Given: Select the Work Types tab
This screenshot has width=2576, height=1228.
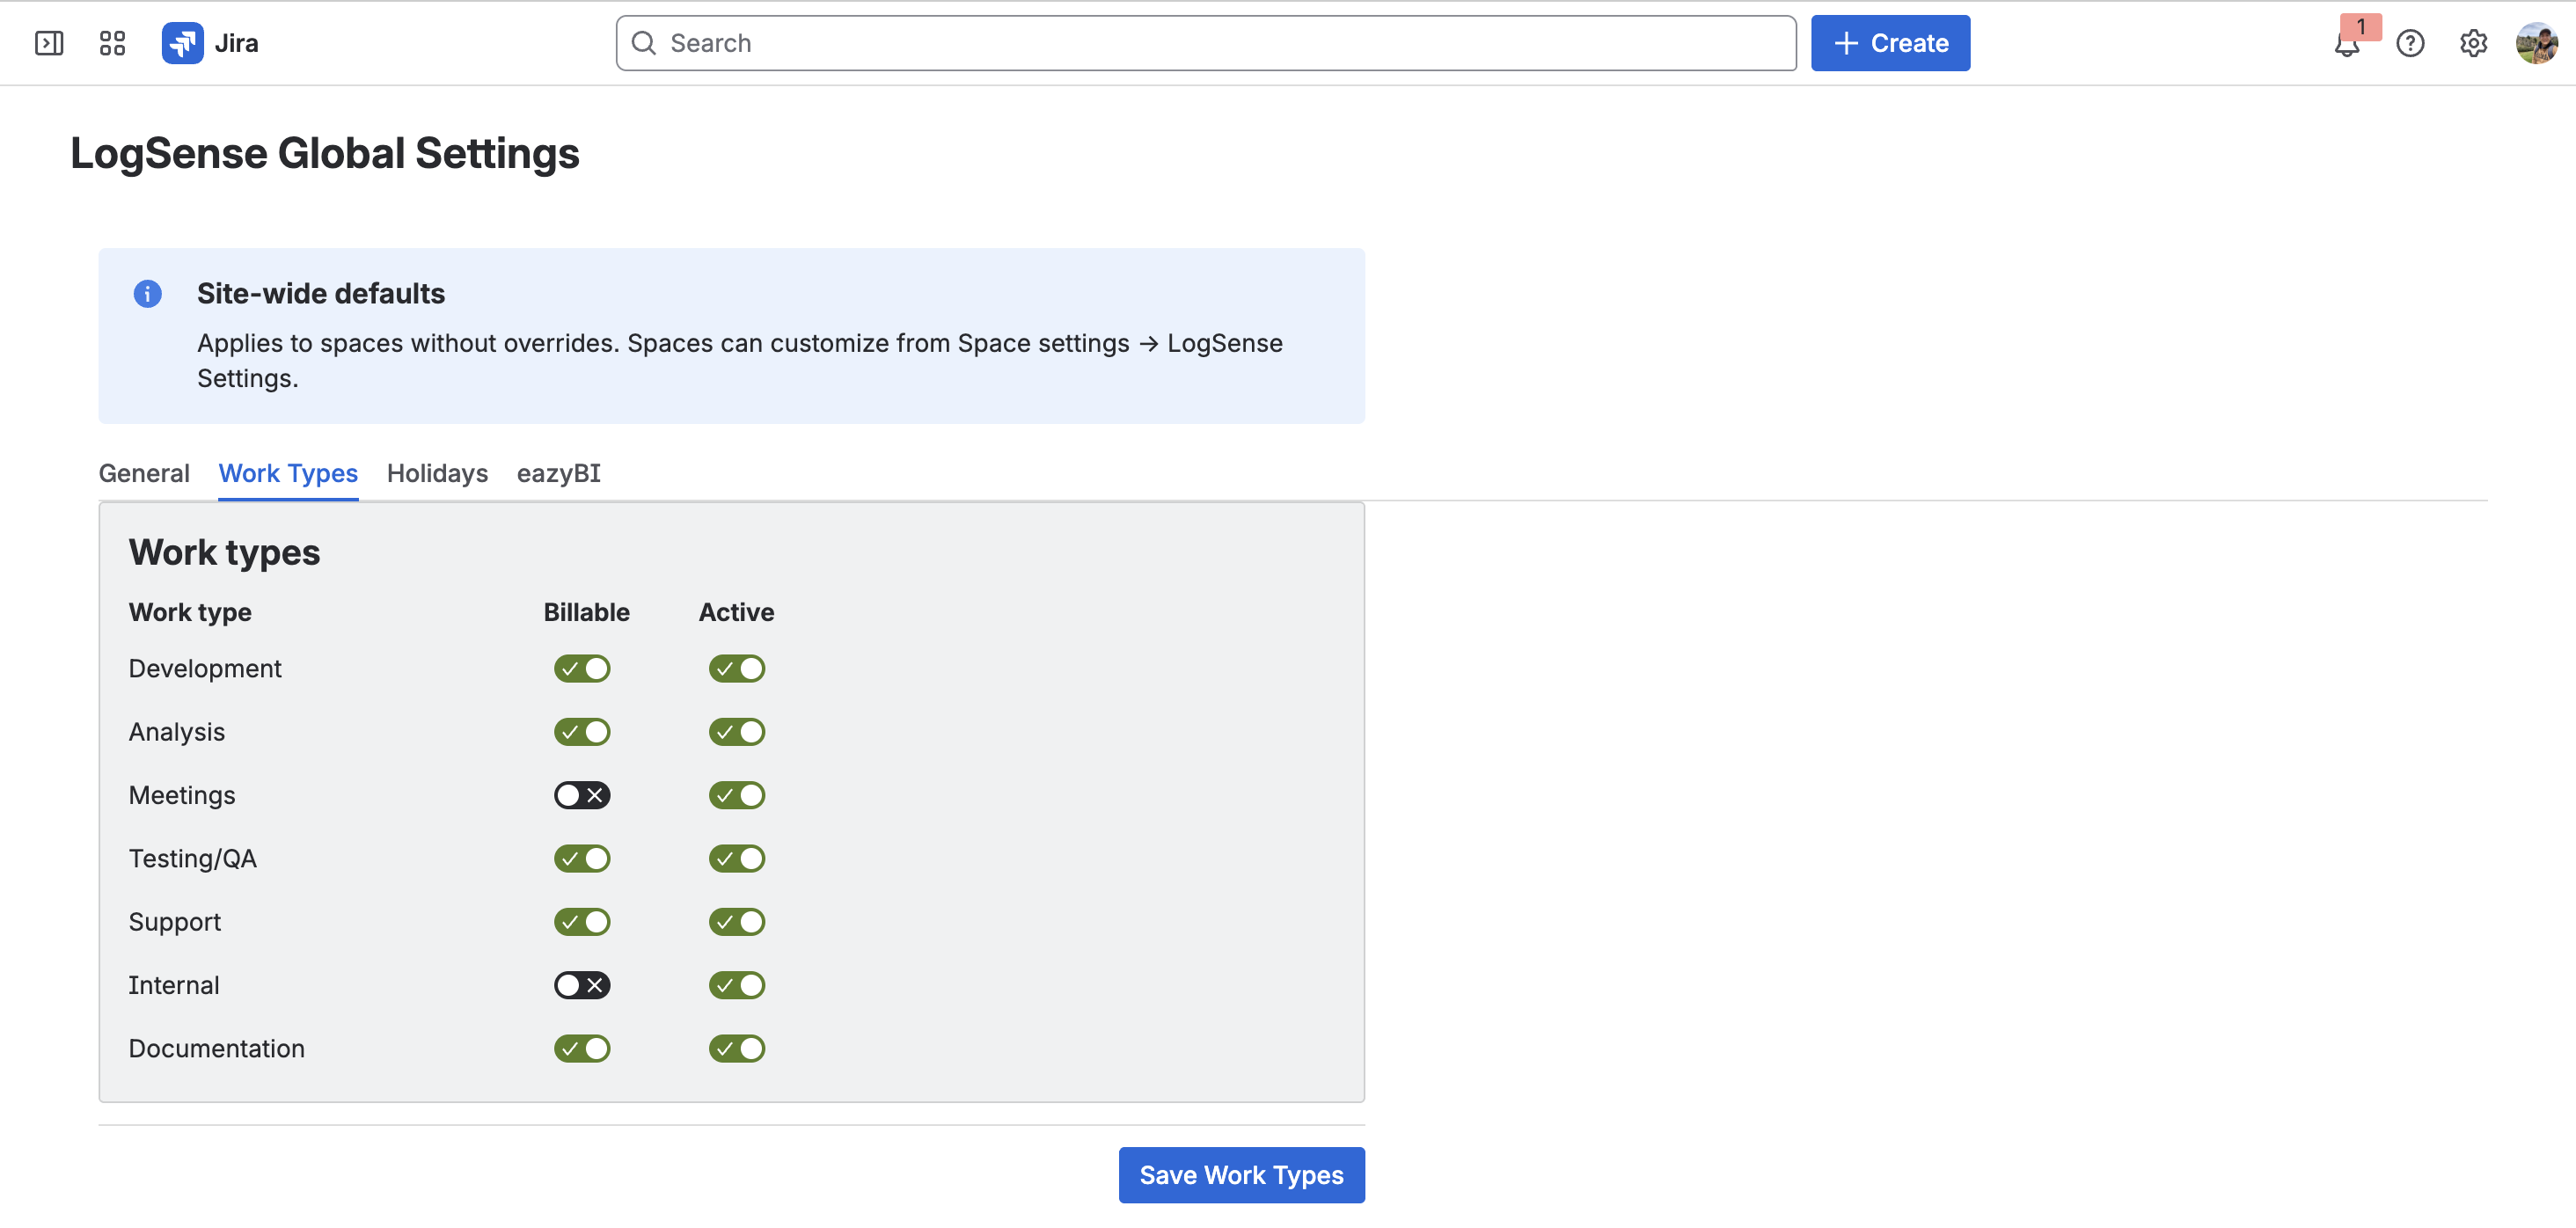Looking at the screenshot, I should [288, 473].
